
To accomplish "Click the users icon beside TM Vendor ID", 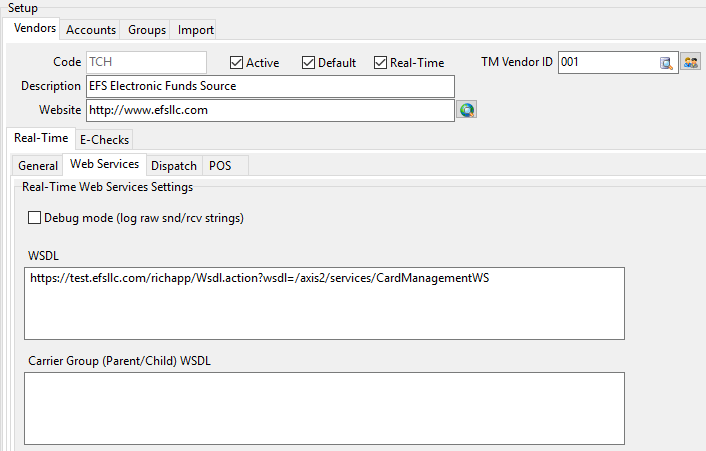I will [690, 62].
